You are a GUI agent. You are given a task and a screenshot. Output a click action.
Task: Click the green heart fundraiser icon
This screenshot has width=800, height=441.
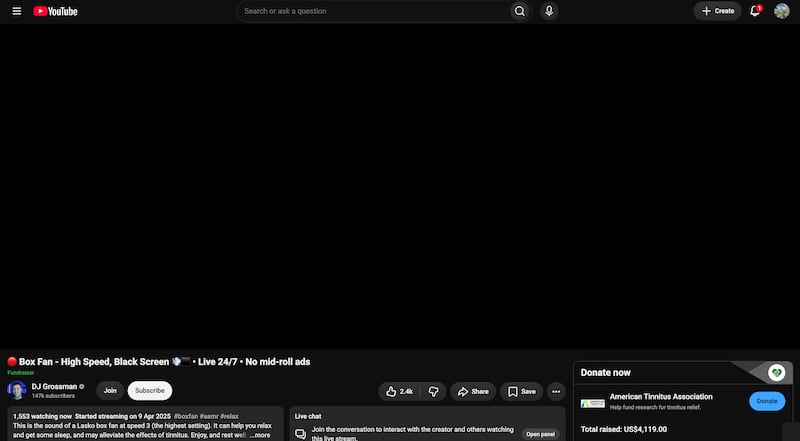777,373
